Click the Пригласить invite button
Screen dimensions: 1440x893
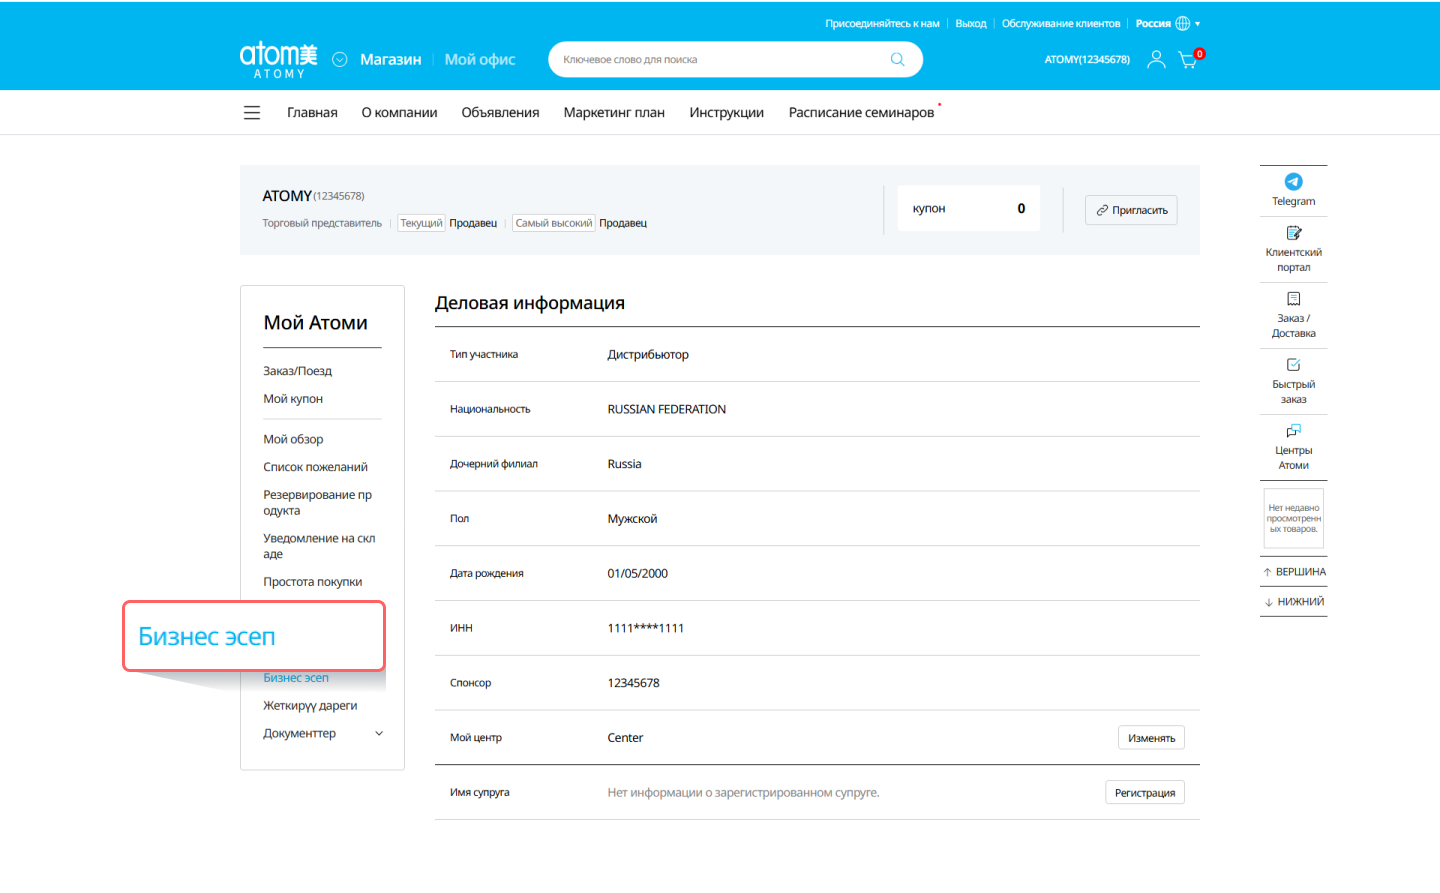pos(1131,210)
